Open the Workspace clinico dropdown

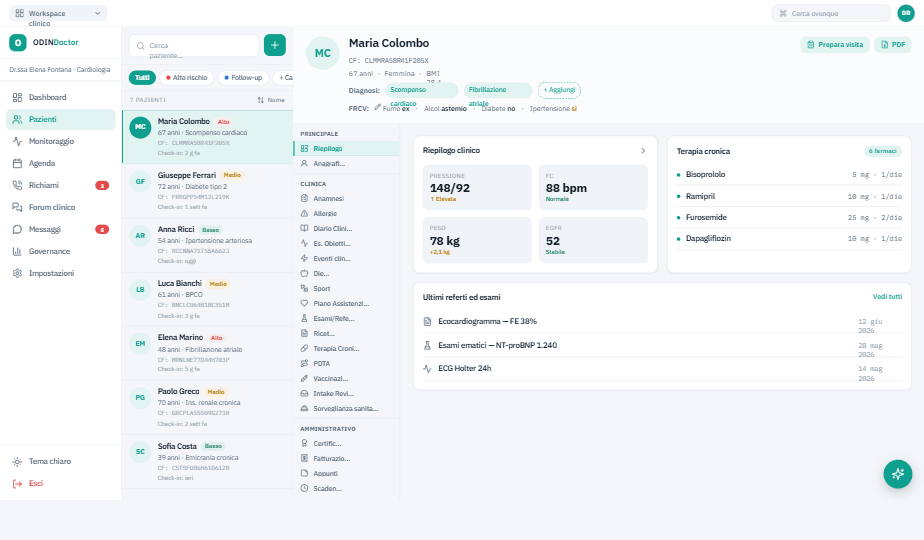click(58, 14)
